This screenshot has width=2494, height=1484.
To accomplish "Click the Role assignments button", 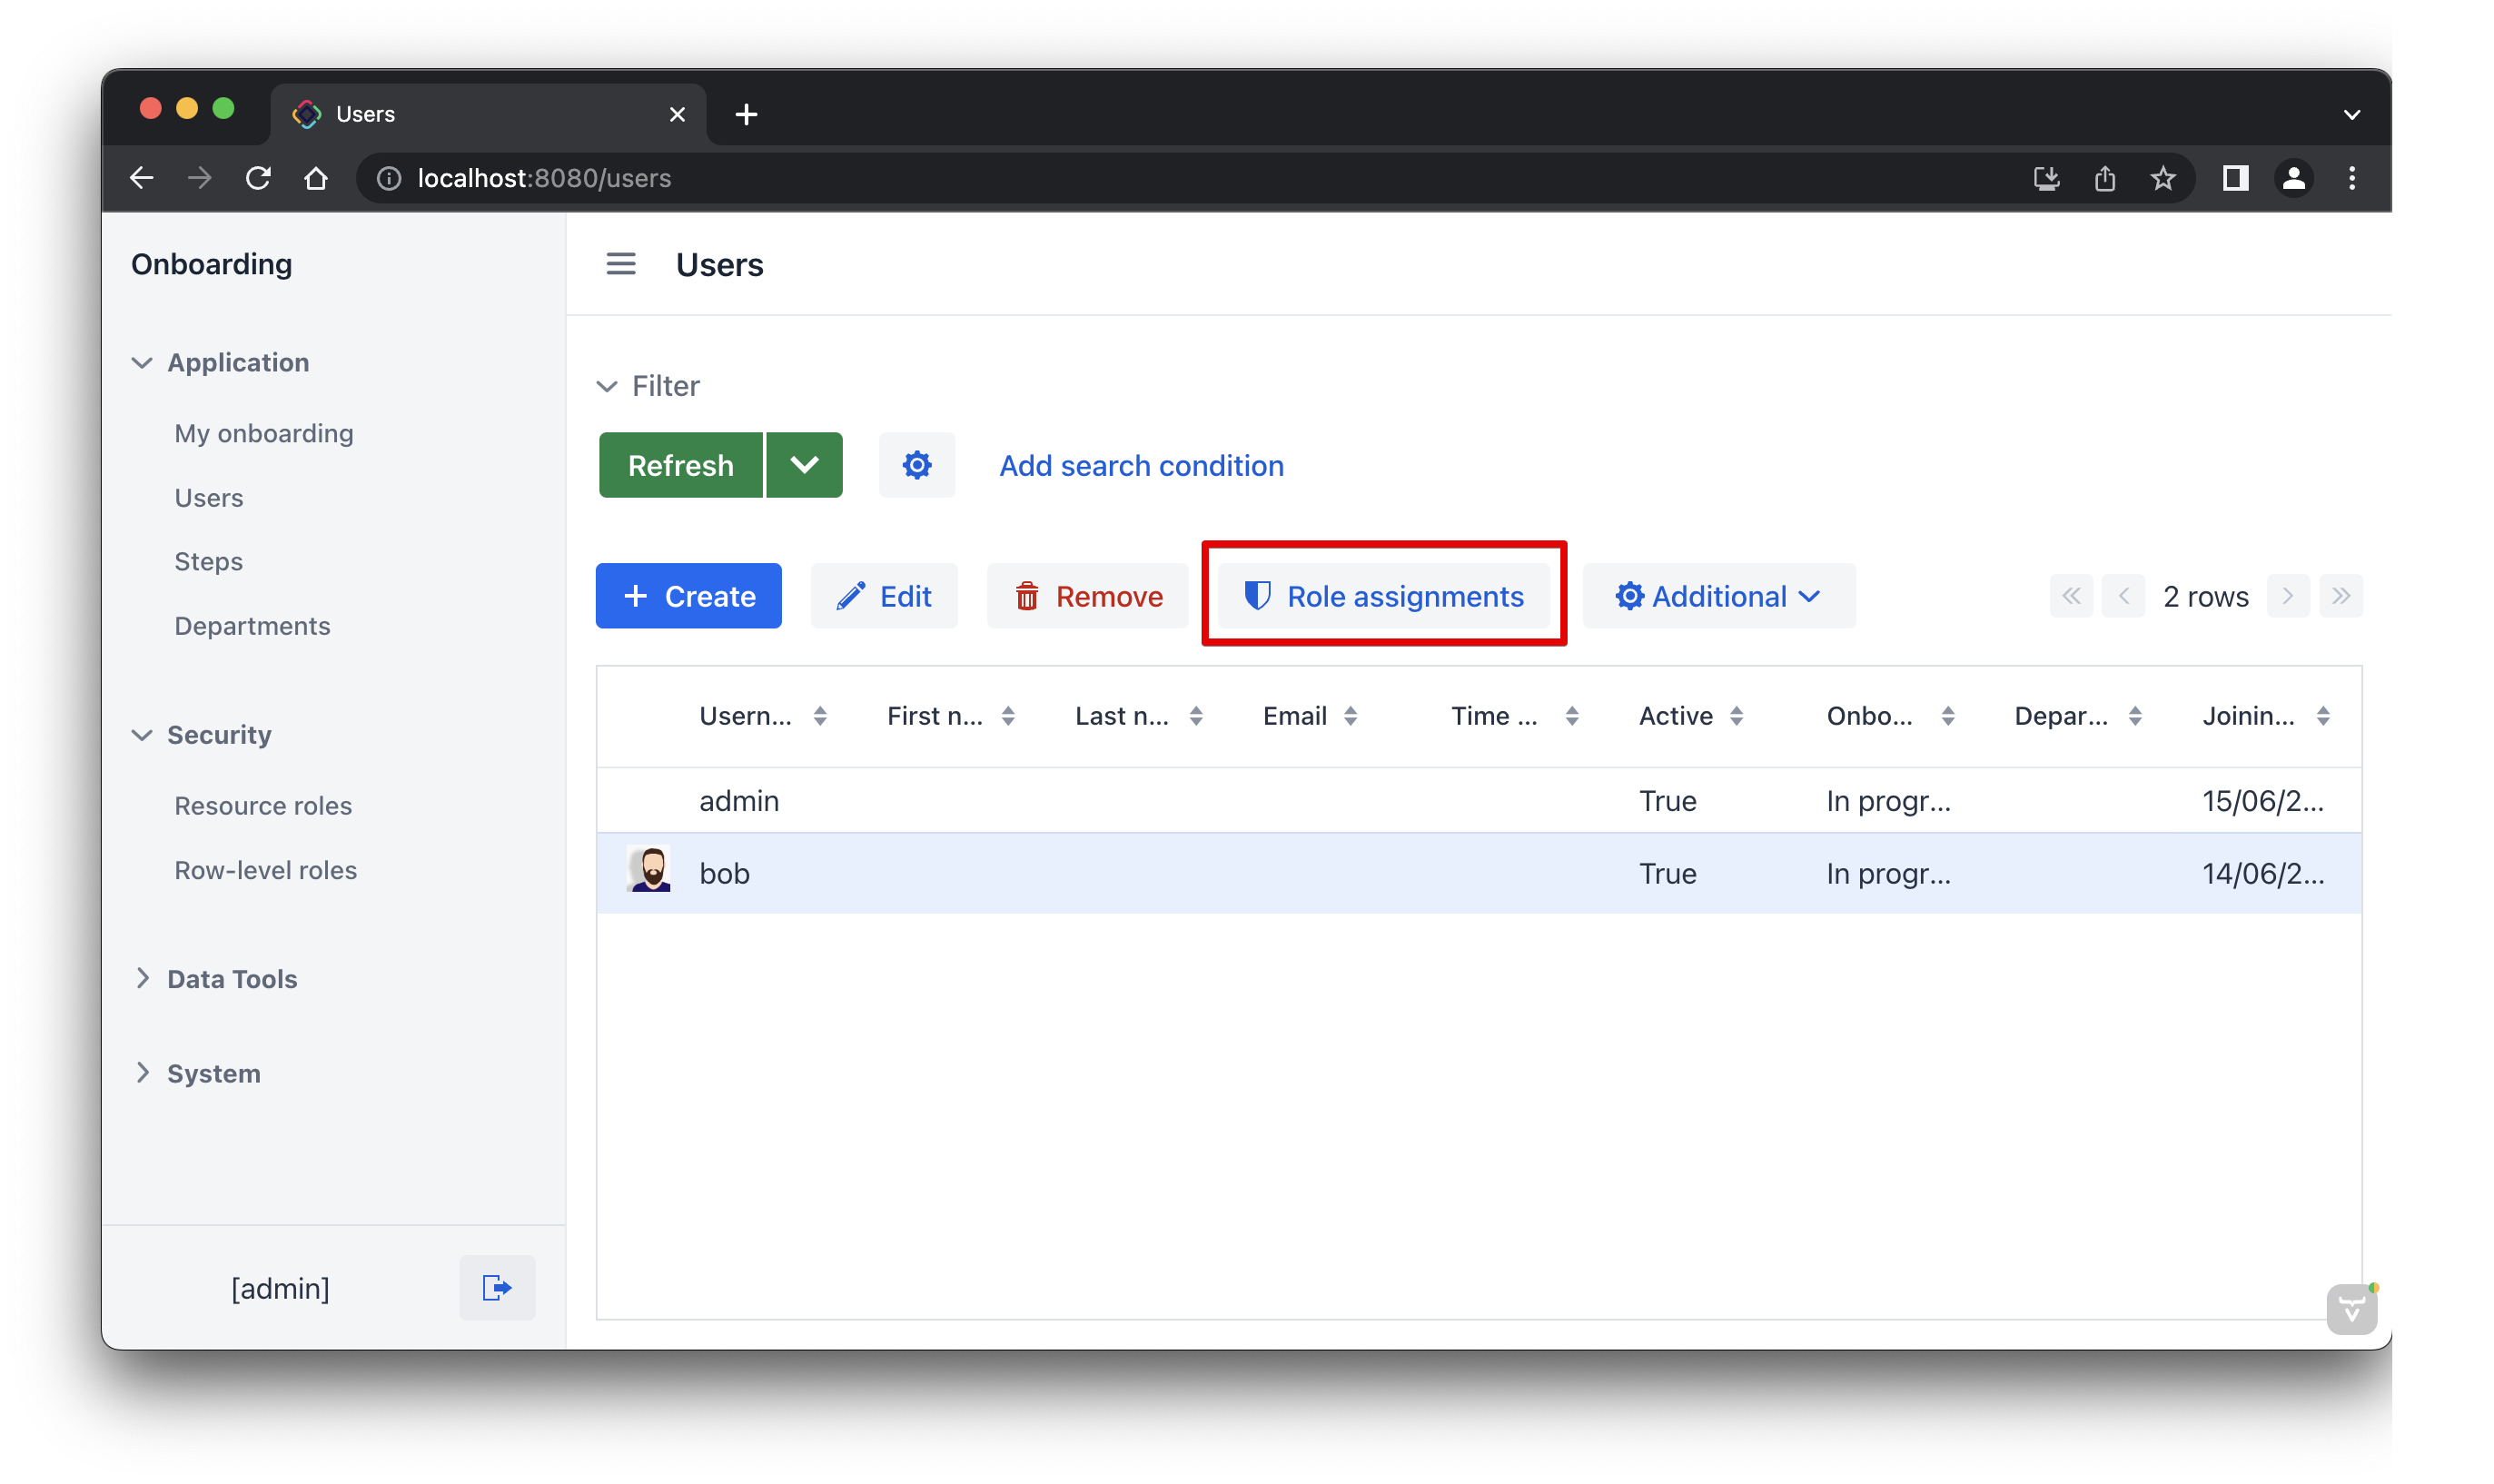I will [x=1383, y=596].
